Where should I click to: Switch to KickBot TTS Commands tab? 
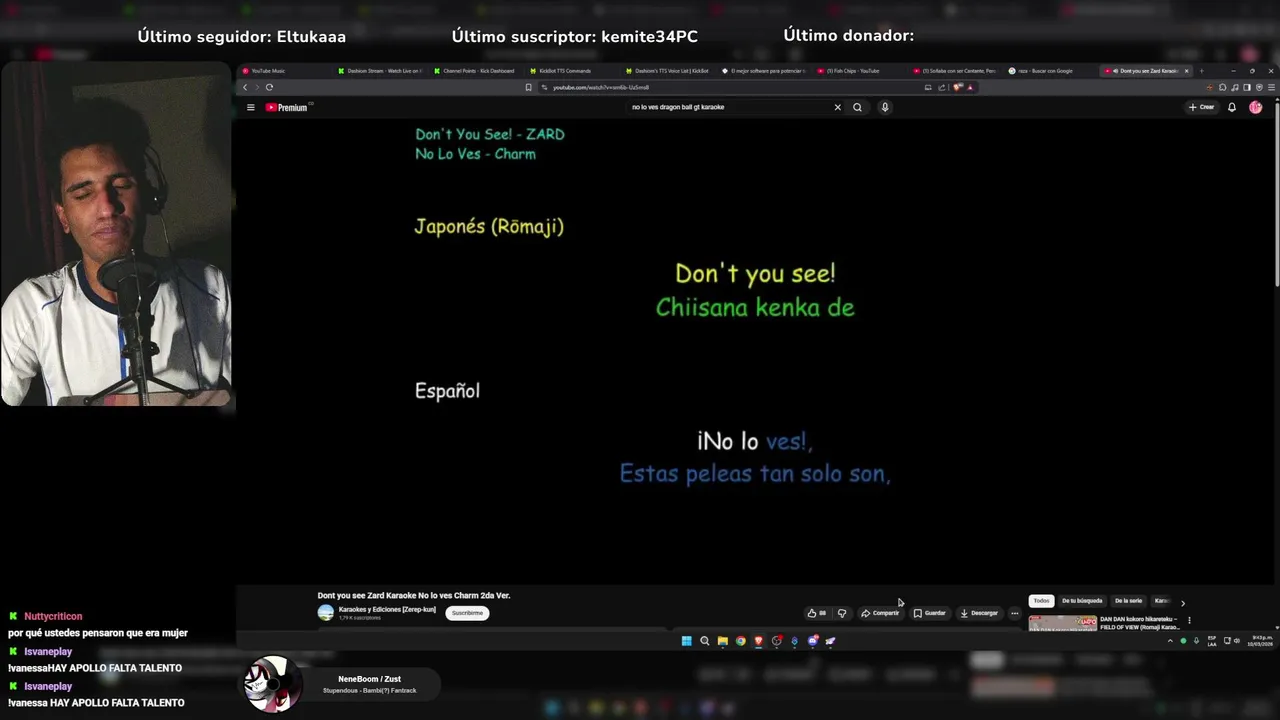click(565, 71)
